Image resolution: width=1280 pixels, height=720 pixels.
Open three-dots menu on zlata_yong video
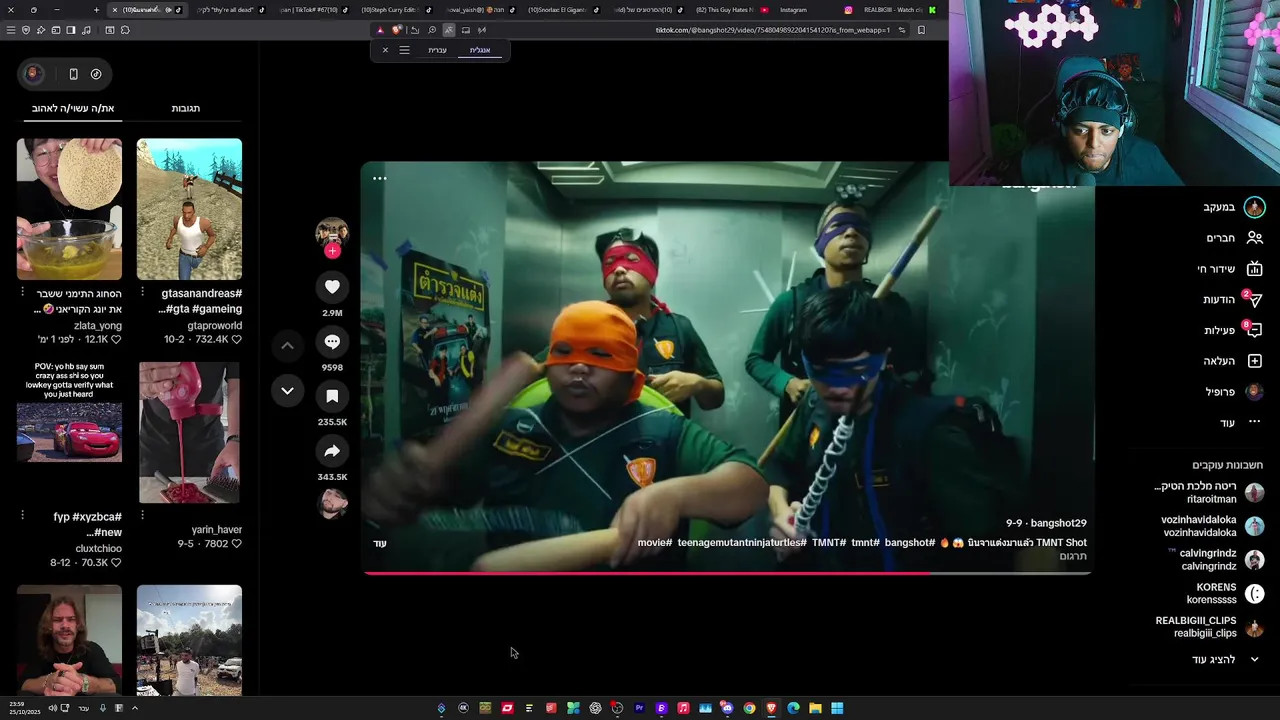(x=22, y=292)
